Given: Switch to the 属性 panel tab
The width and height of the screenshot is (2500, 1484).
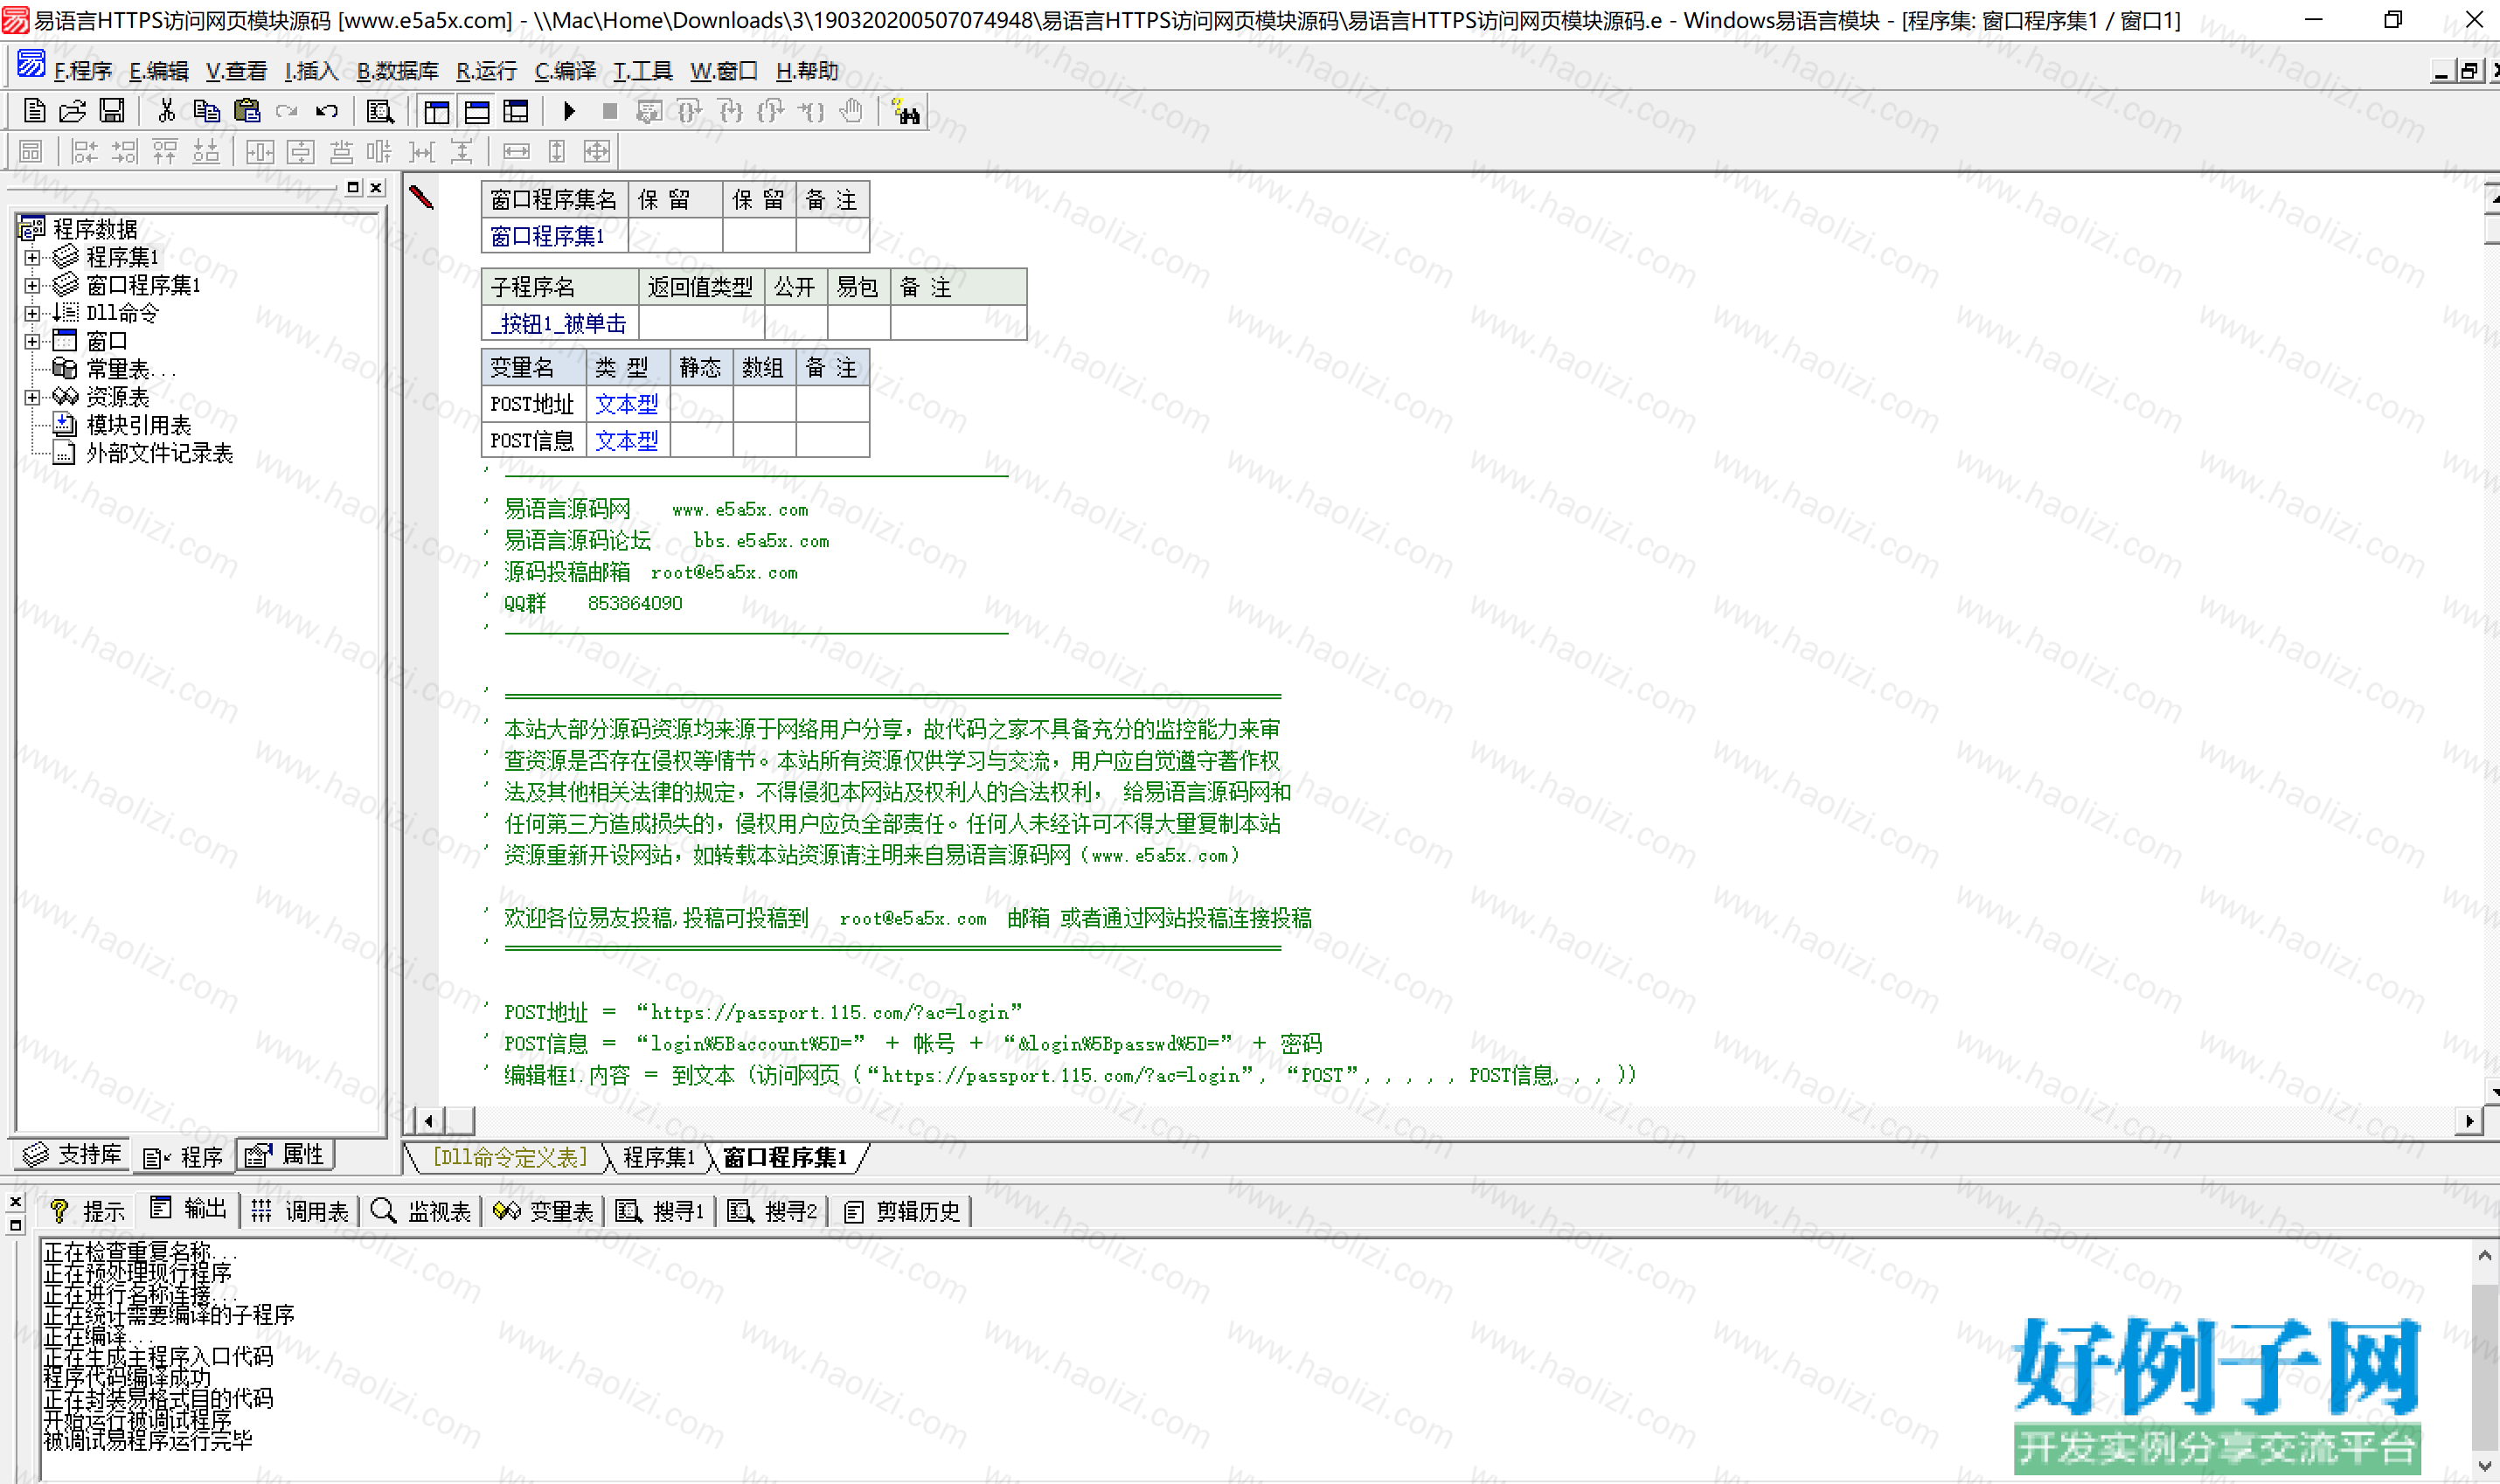Looking at the screenshot, I should [286, 1156].
